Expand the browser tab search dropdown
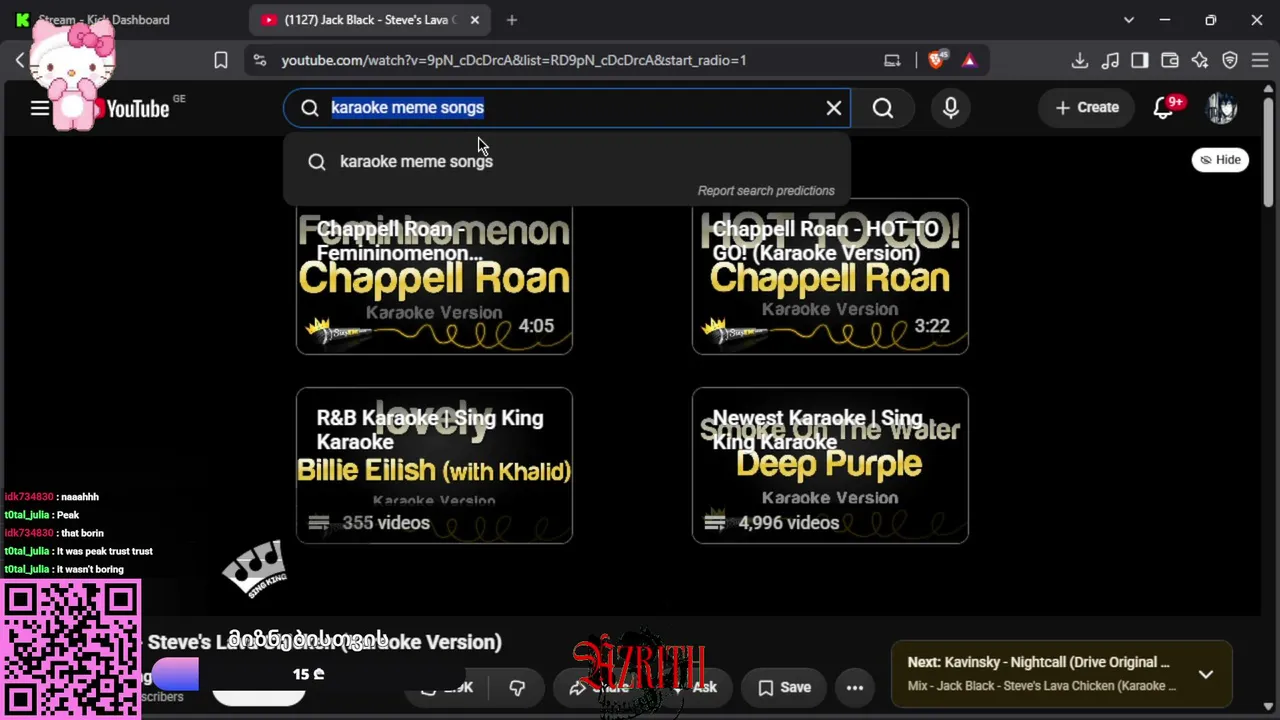The height and width of the screenshot is (720, 1280). 1129,20
